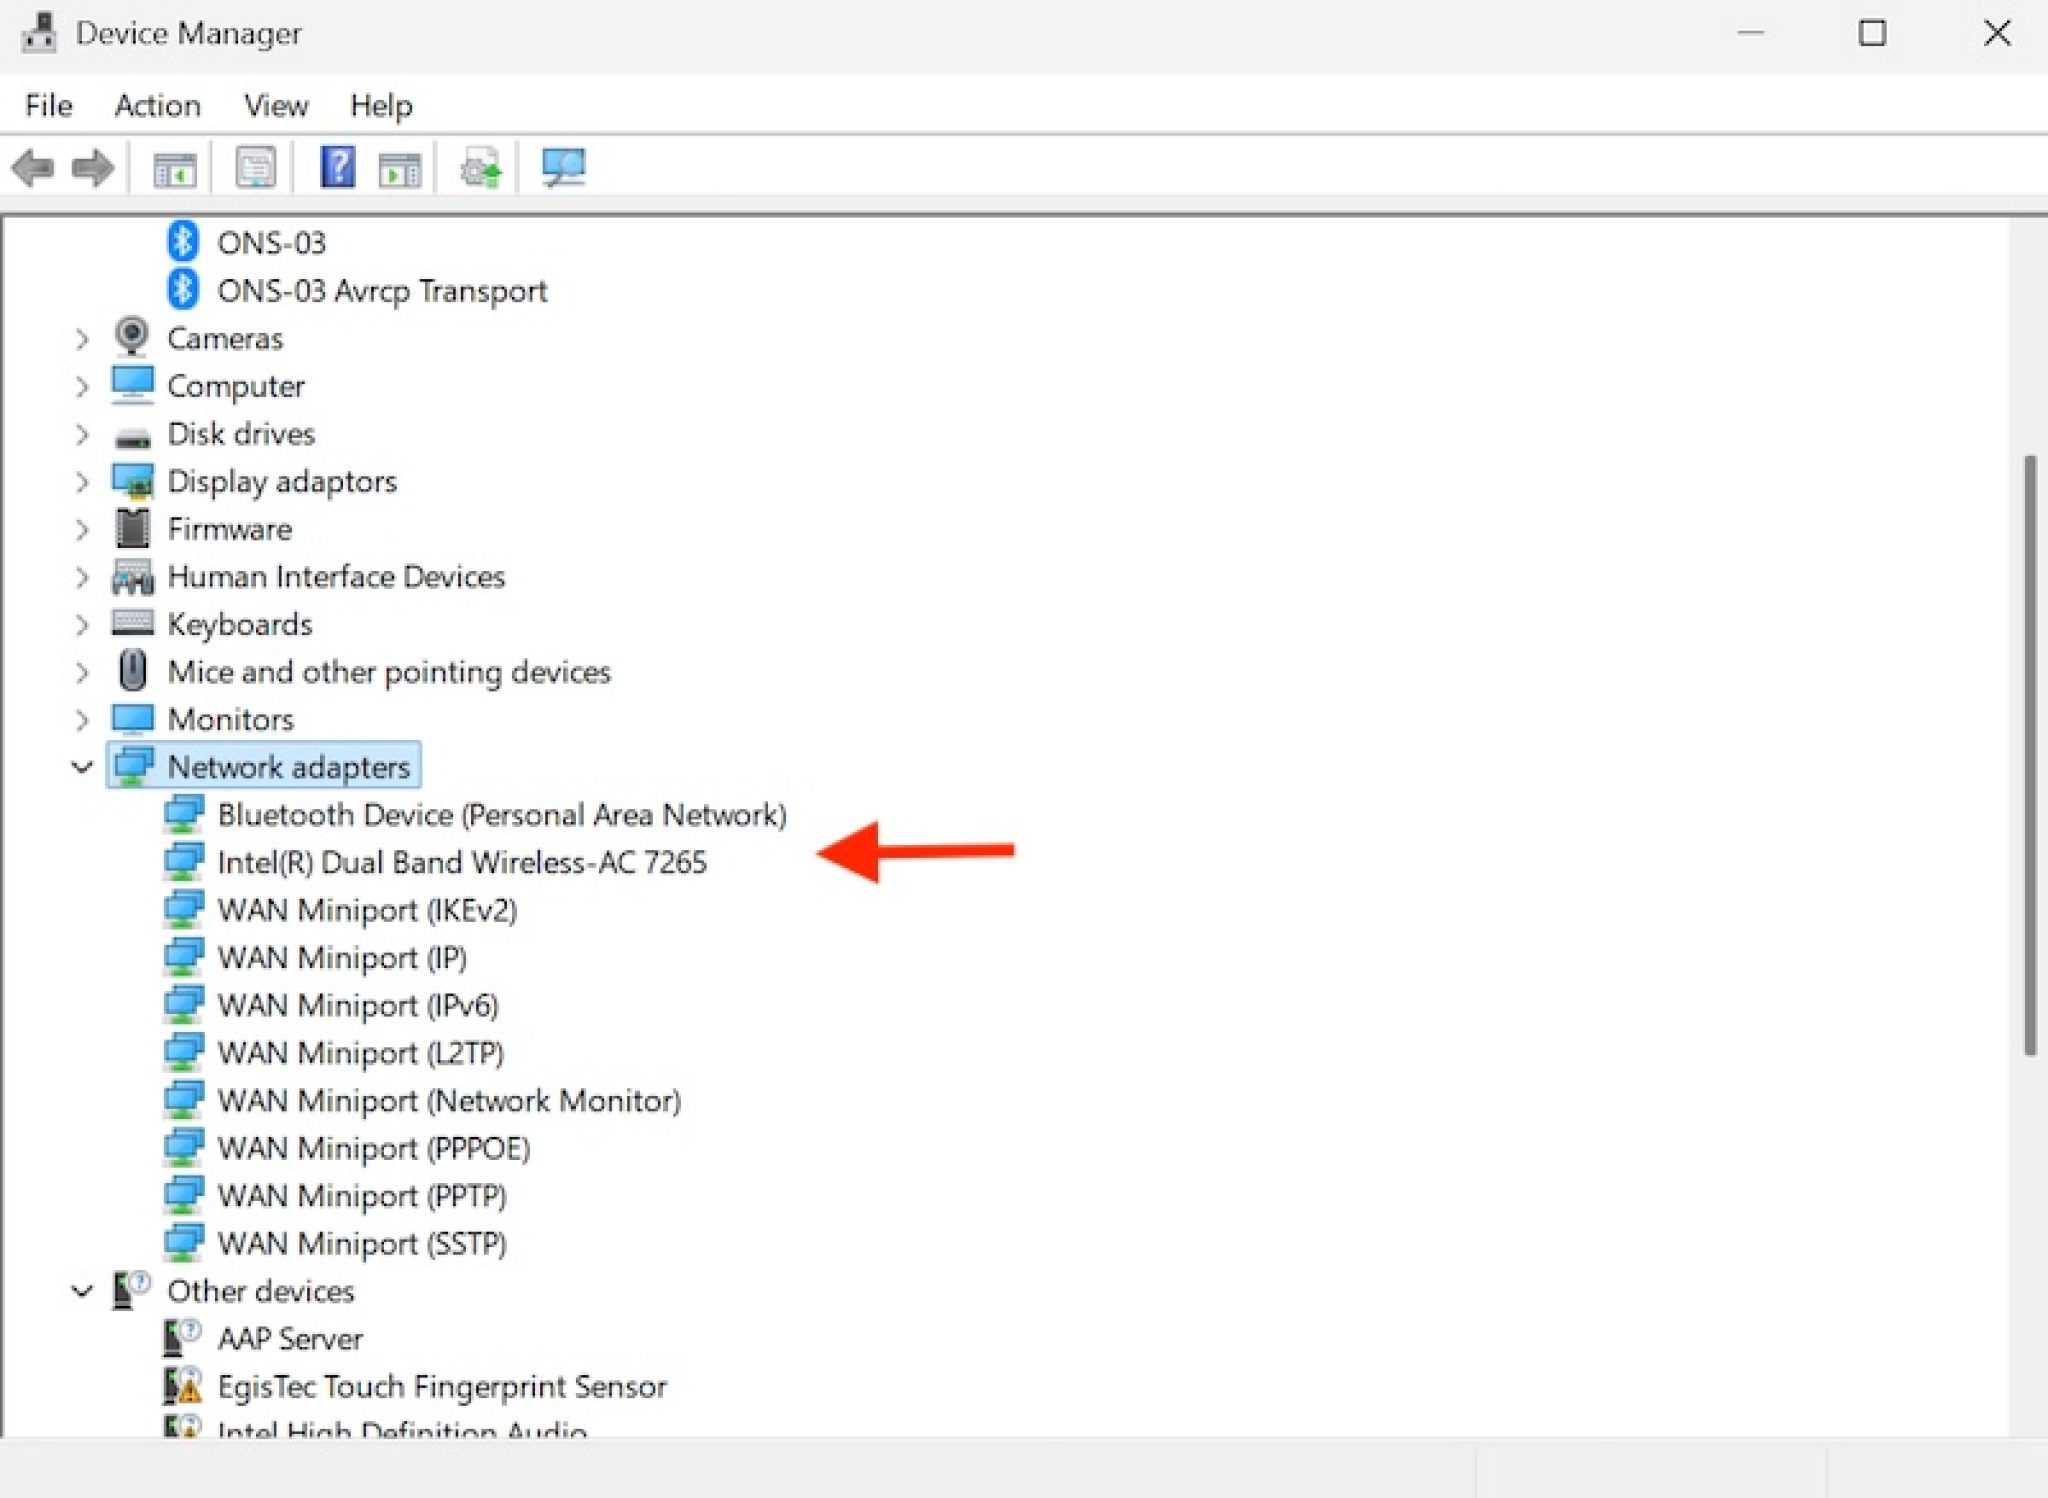
Task: Collapse the Network adapters category
Action: 83,767
